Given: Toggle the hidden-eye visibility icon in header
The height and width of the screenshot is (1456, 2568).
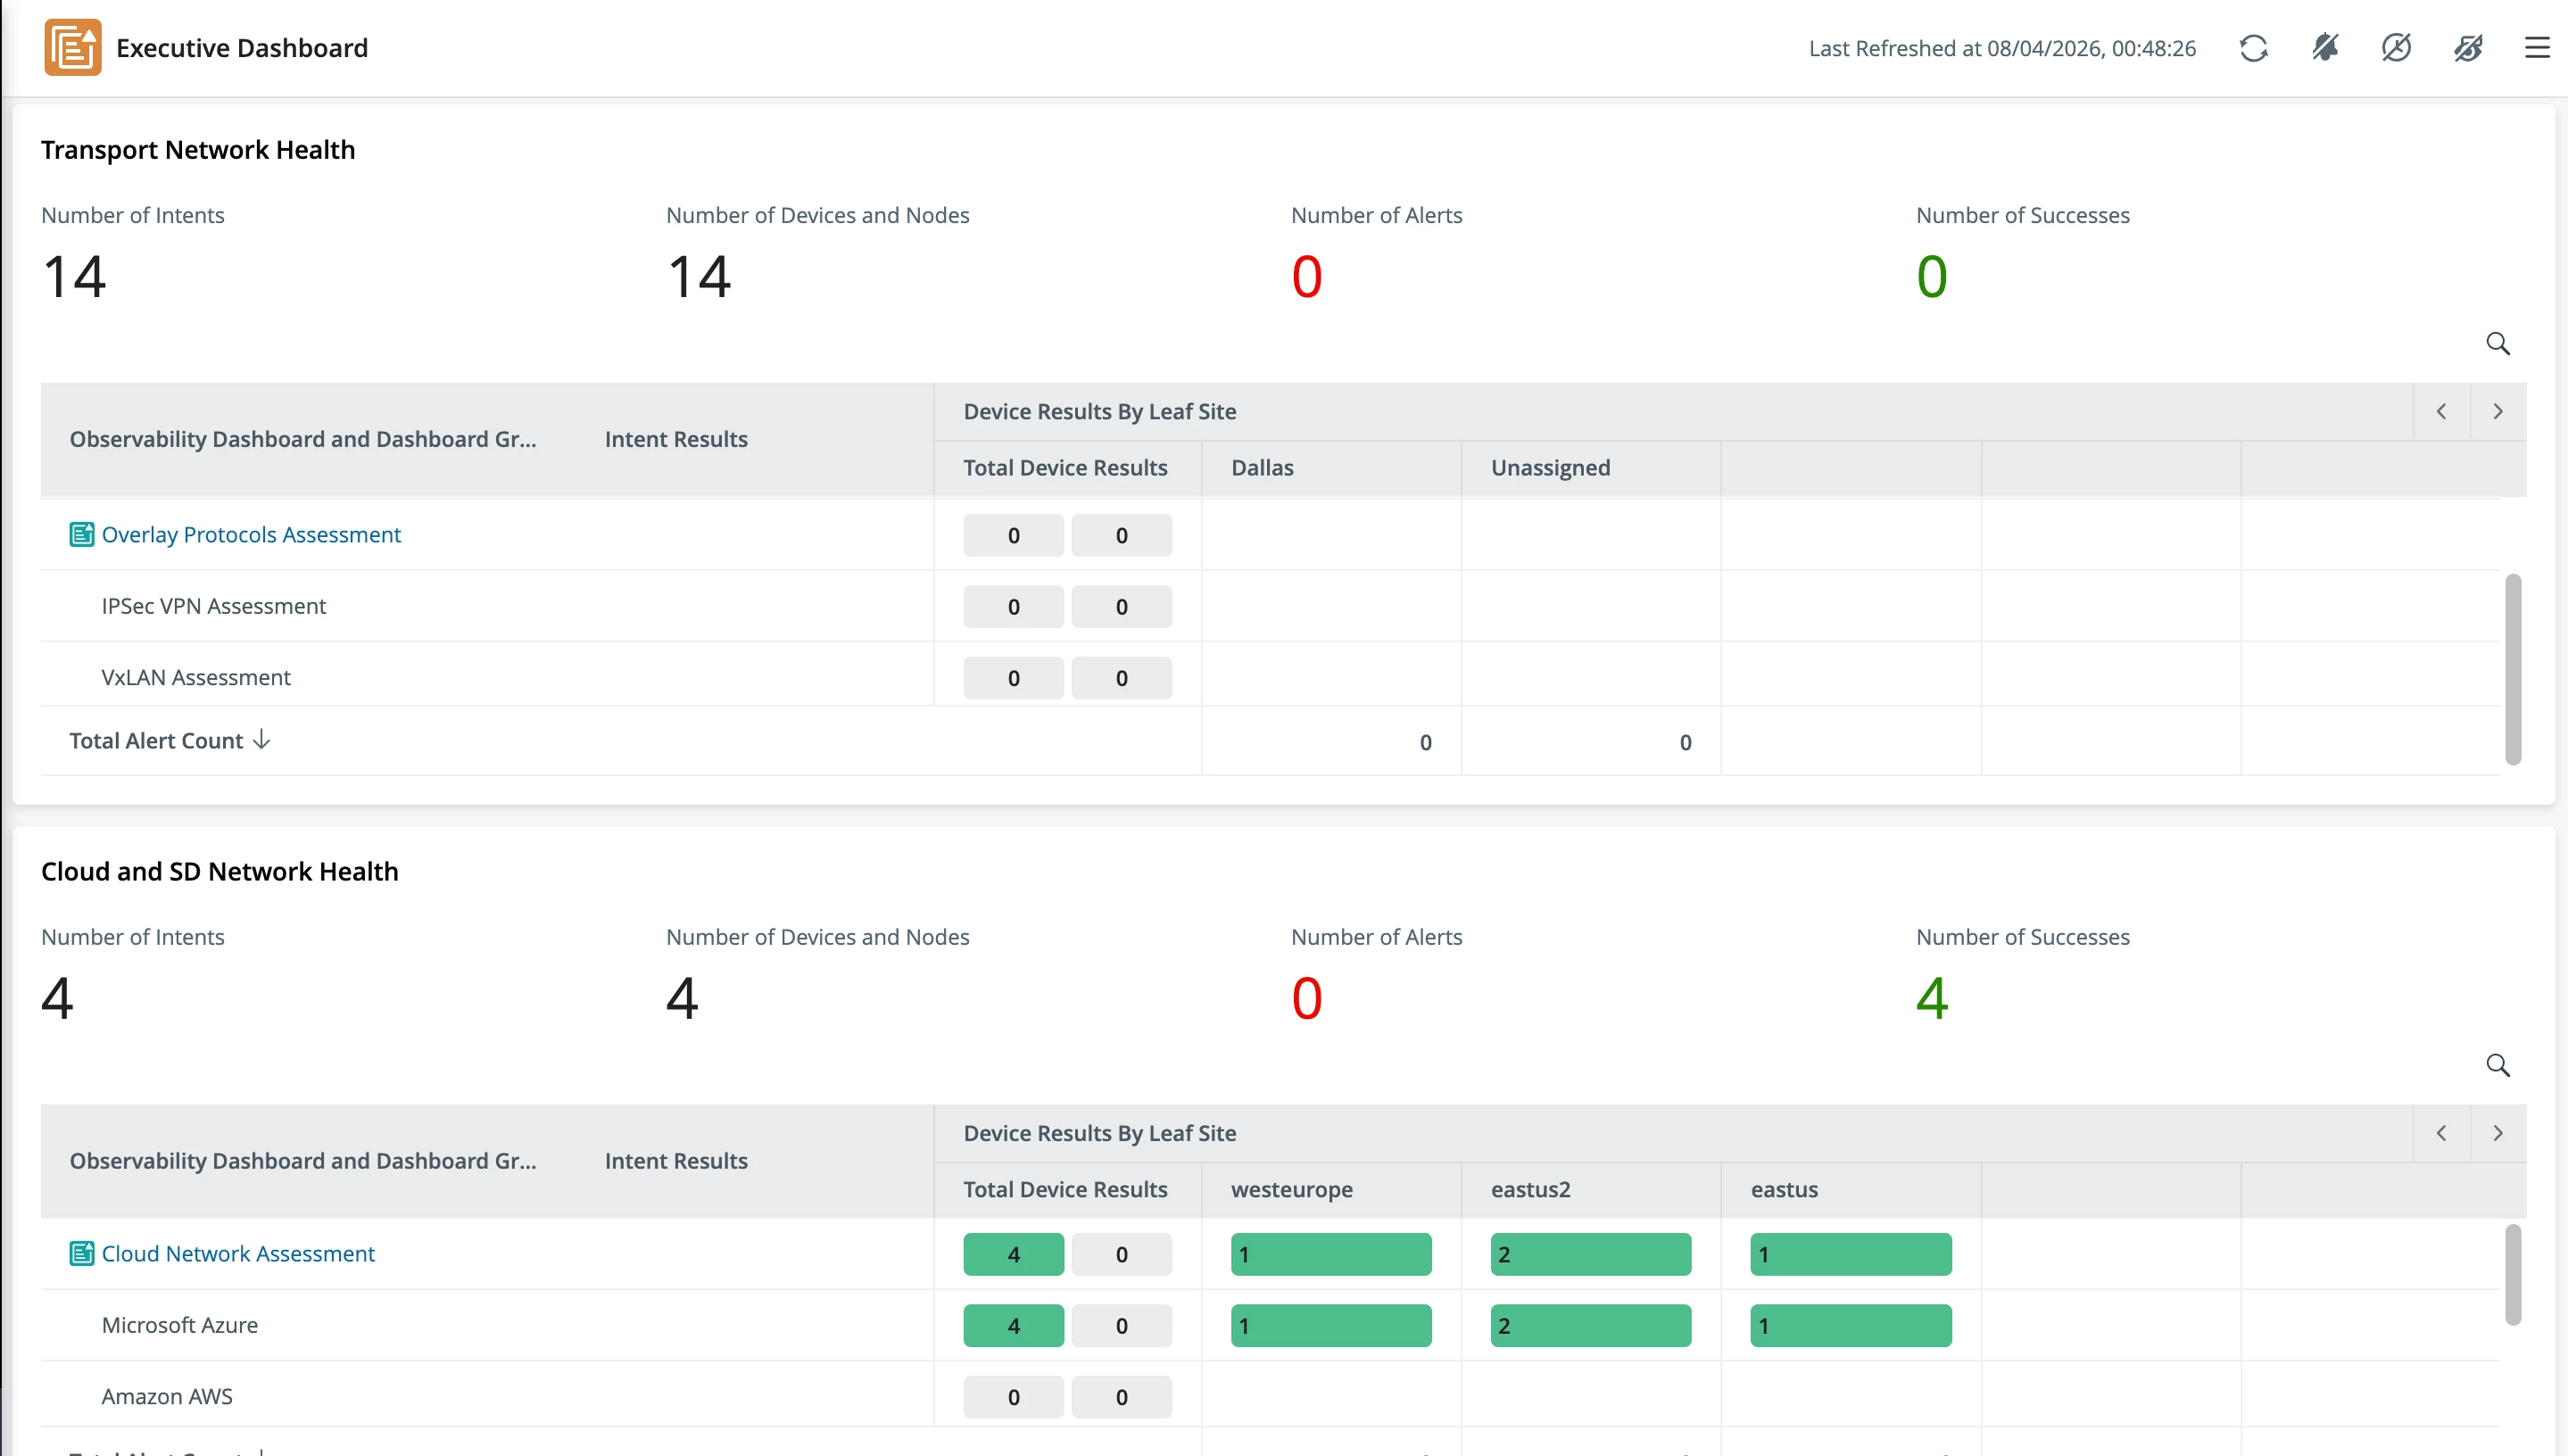Looking at the screenshot, I should [x=2468, y=48].
